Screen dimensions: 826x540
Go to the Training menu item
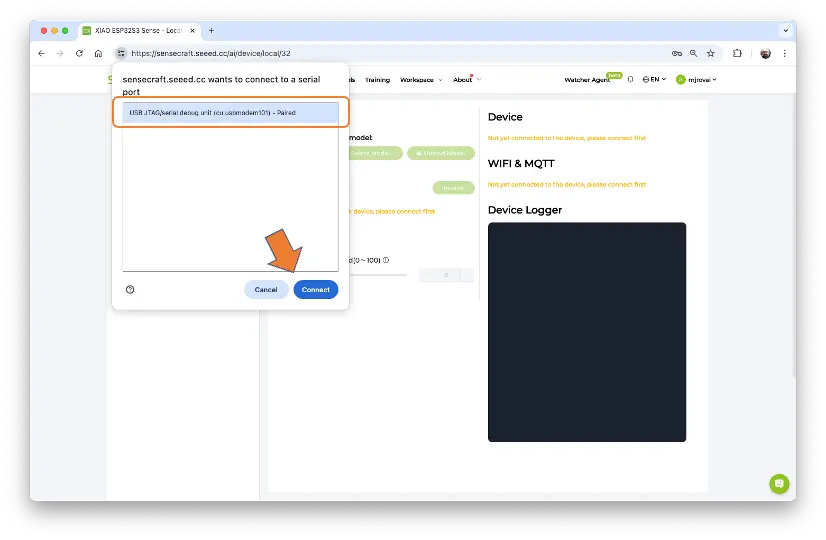point(377,79)
